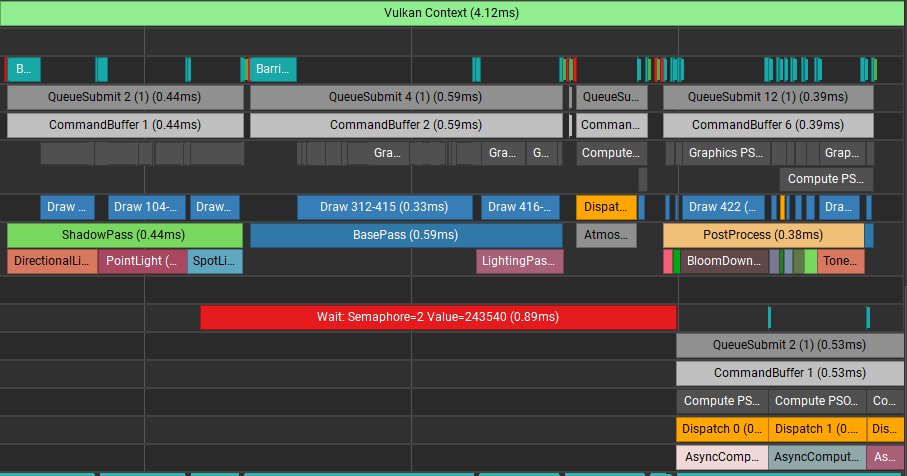Select the truncated Comman... zone

click(612, 125)
